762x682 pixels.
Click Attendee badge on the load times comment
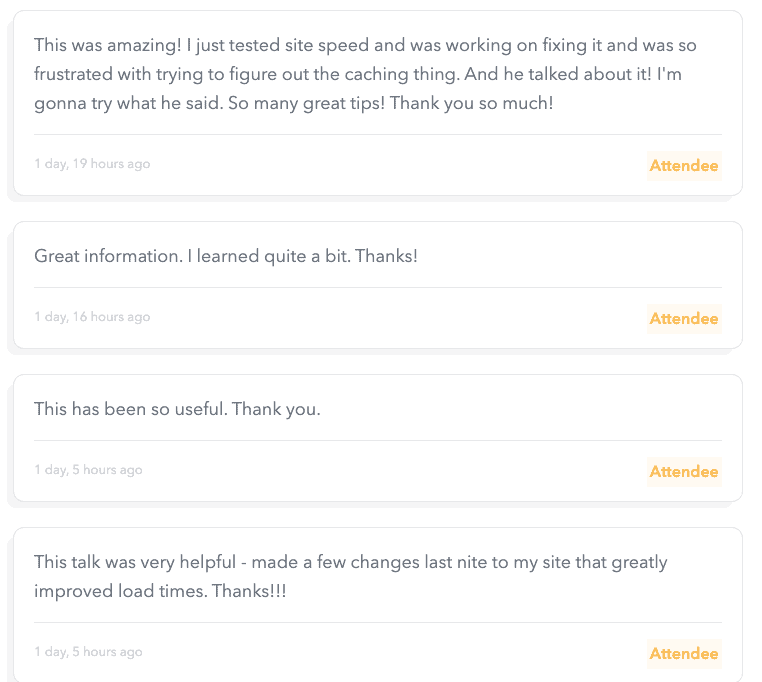tap(684, 654)
